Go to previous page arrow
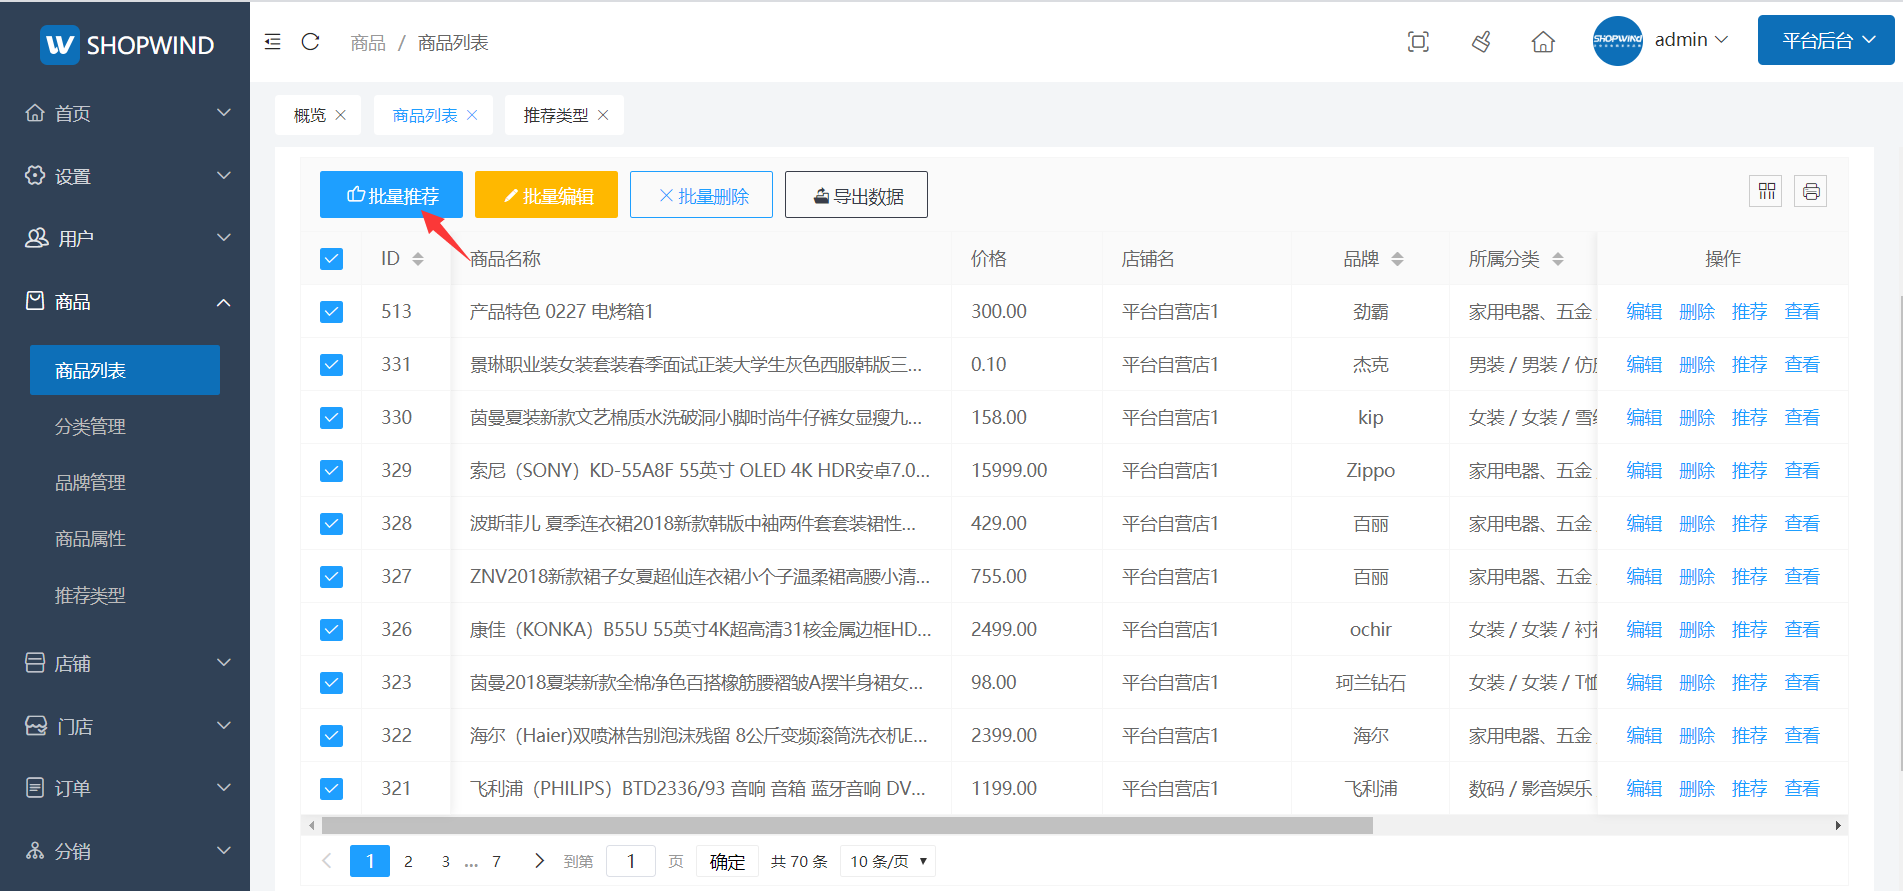1903x891 pixels. point(326,861)
